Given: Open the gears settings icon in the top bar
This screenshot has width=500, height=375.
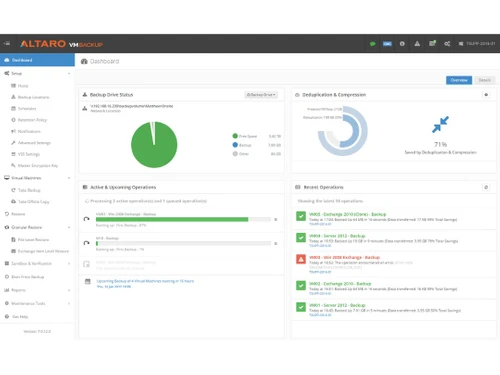Looking at the screenshot, I should pos(447,44).
